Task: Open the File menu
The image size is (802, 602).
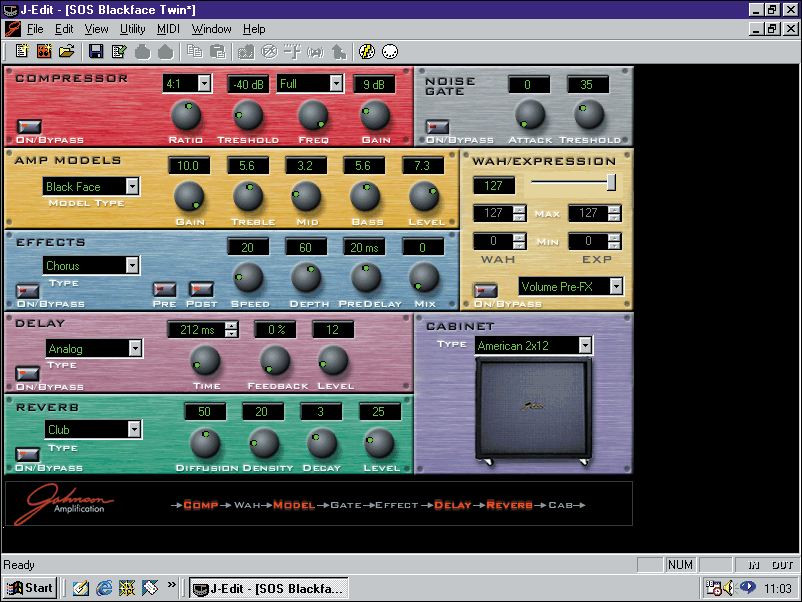Action: tap(35, 29)
